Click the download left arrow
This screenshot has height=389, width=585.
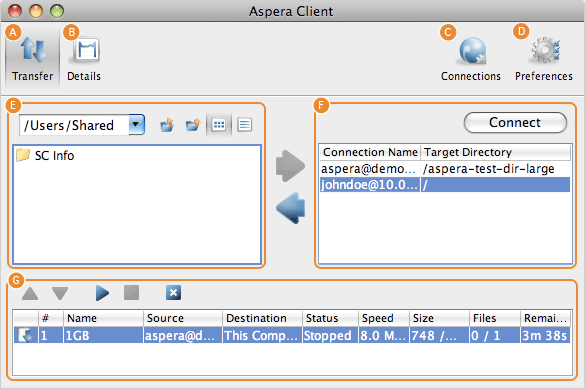pyautogui.click(x=290, y=208)
